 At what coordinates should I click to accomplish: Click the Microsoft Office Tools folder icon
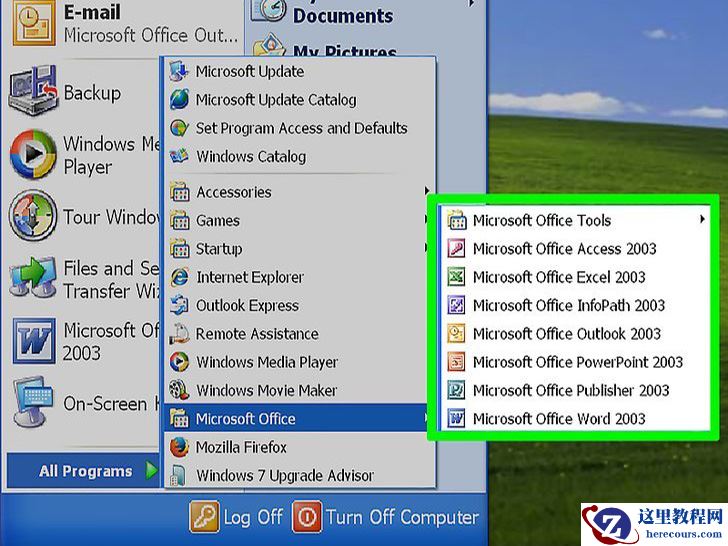[x=456, y=220]
